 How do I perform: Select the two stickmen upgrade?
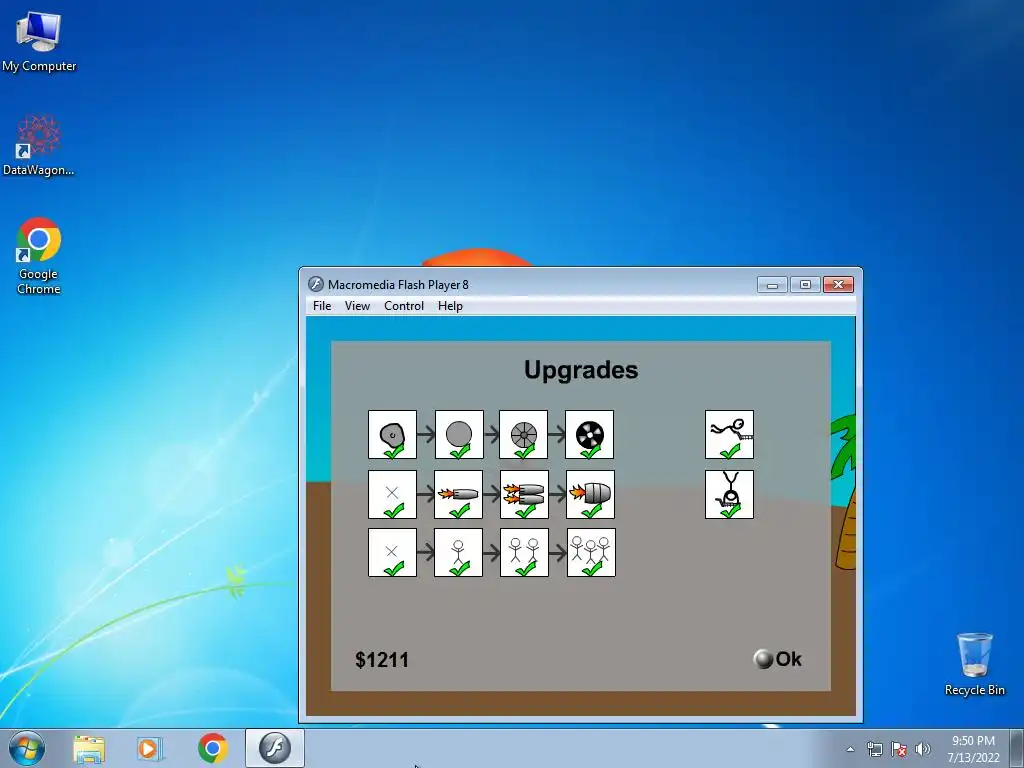pyautogui.click(x=524, y=552)
